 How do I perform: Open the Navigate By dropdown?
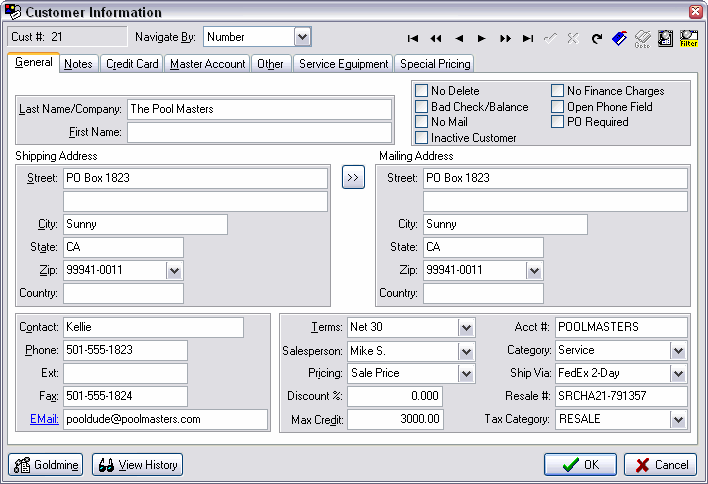click(x=302, y=37)
